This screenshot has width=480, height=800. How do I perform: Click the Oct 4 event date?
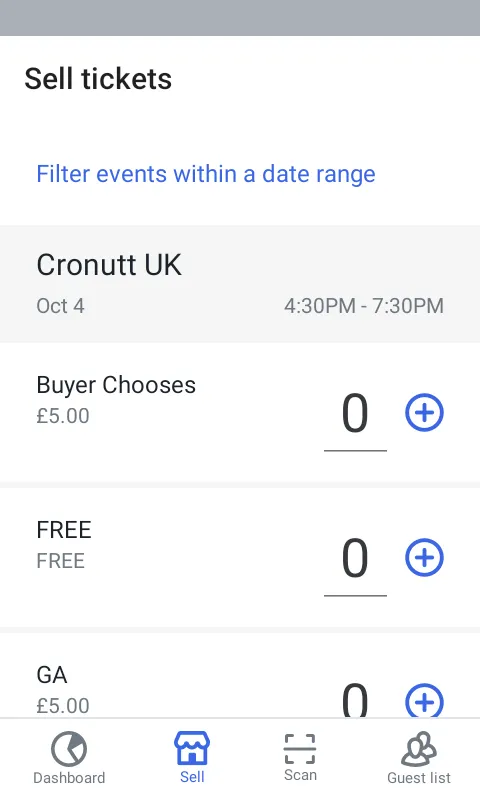60,306
